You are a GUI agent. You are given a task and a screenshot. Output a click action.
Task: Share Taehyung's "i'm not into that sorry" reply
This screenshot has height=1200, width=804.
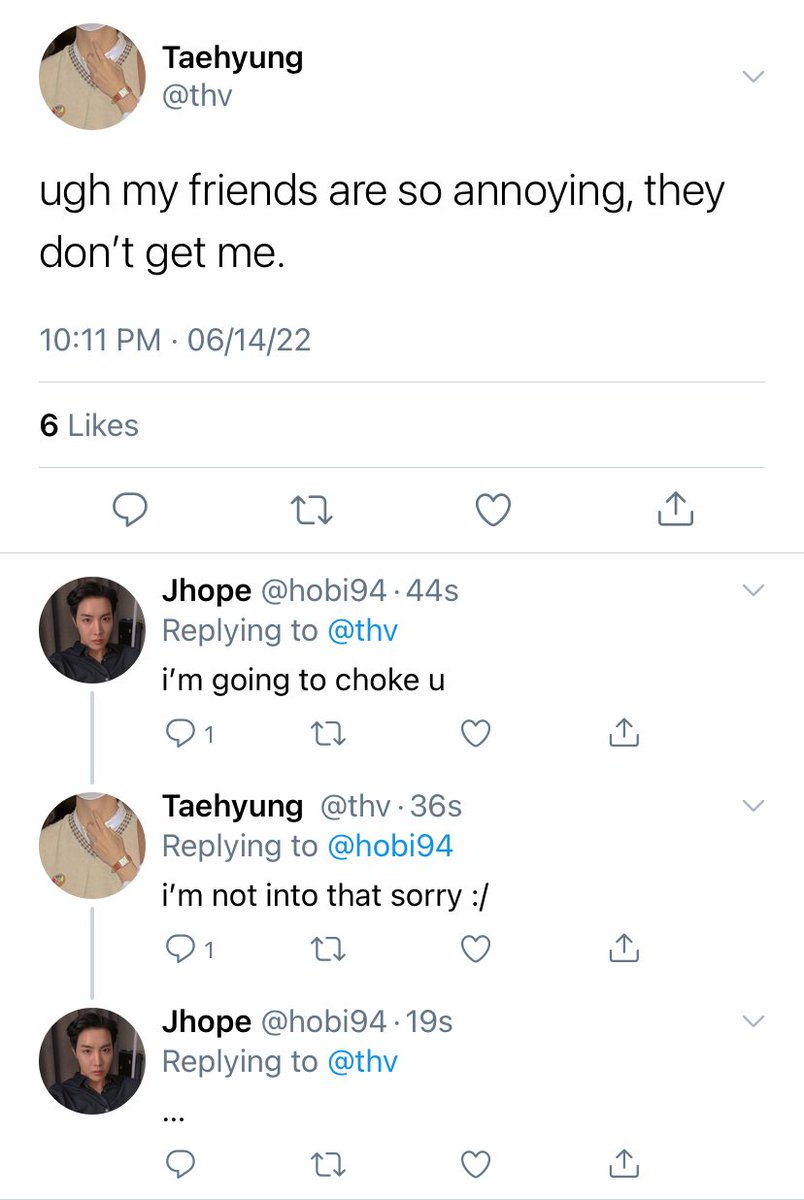[x=623, y=948]
